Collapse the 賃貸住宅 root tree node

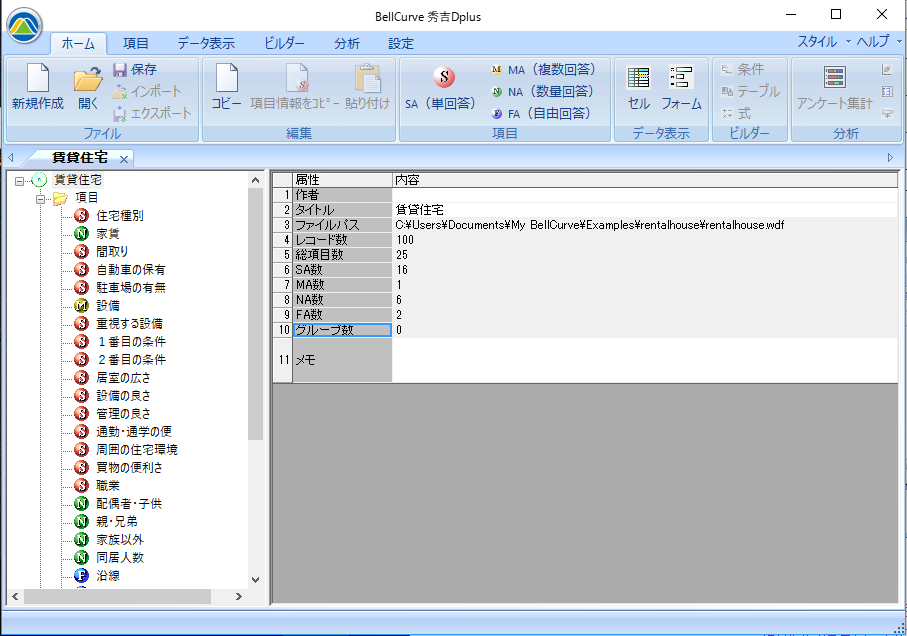click(20, 181)
